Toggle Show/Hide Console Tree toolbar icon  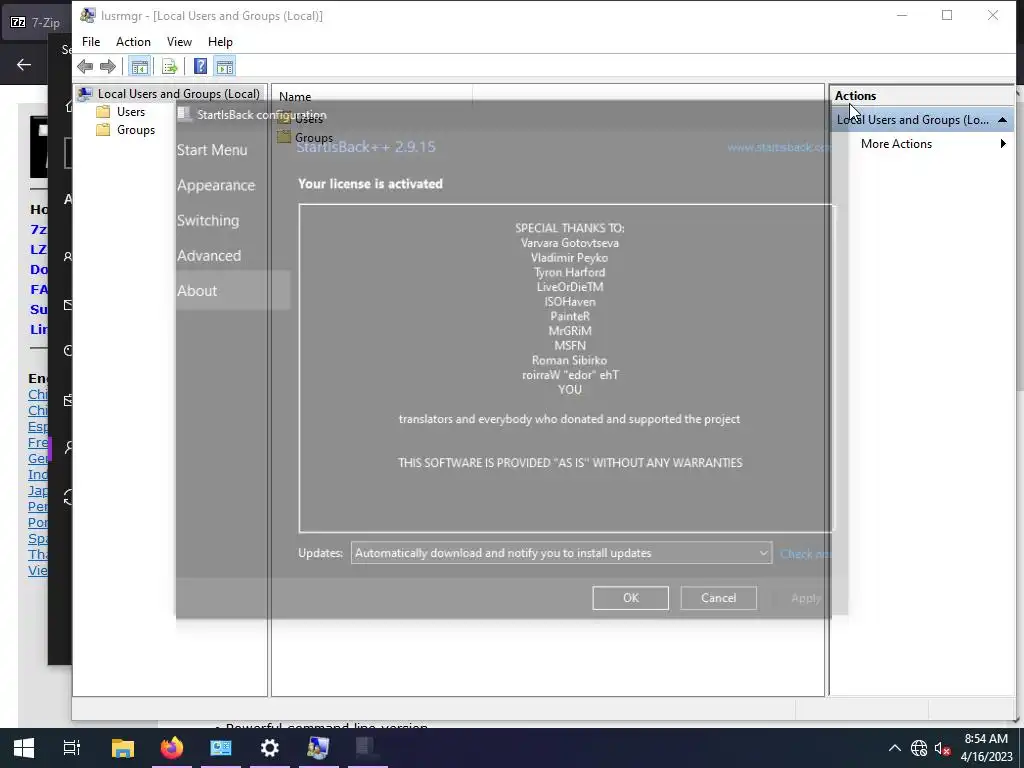(139, 66)
